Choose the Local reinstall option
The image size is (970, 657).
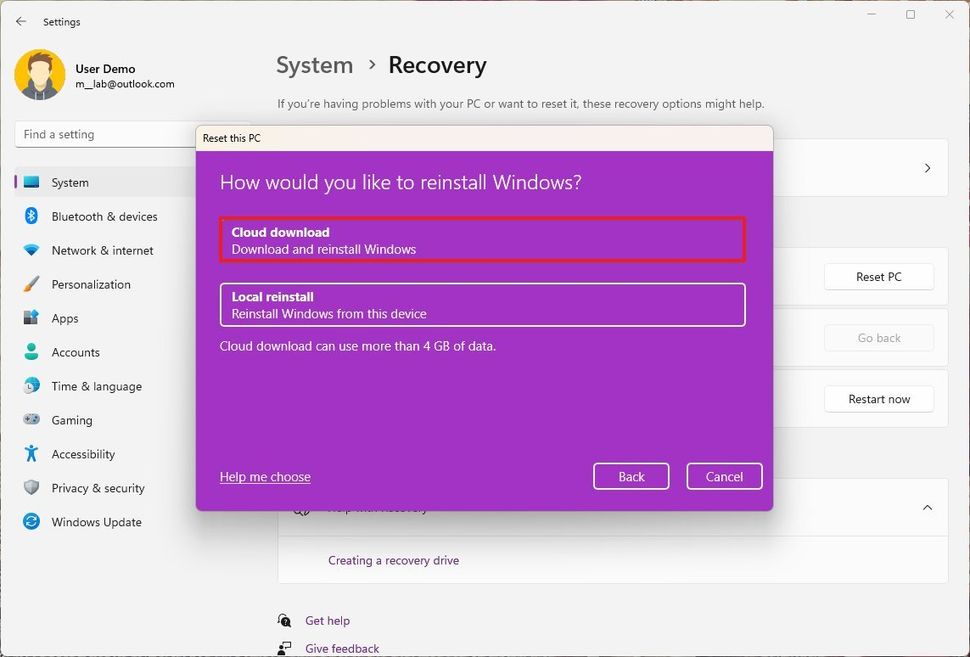[x=482, y=305]
